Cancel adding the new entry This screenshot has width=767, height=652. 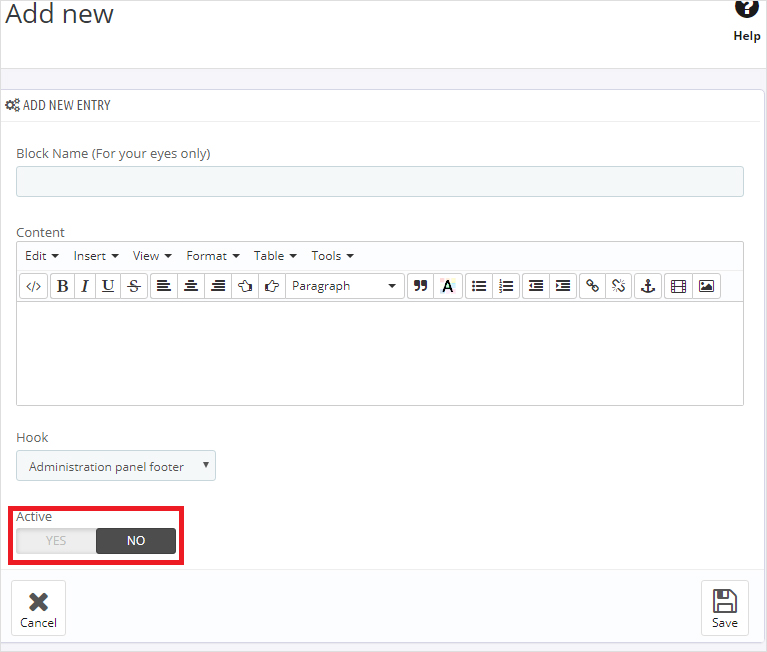coord(39,608)
